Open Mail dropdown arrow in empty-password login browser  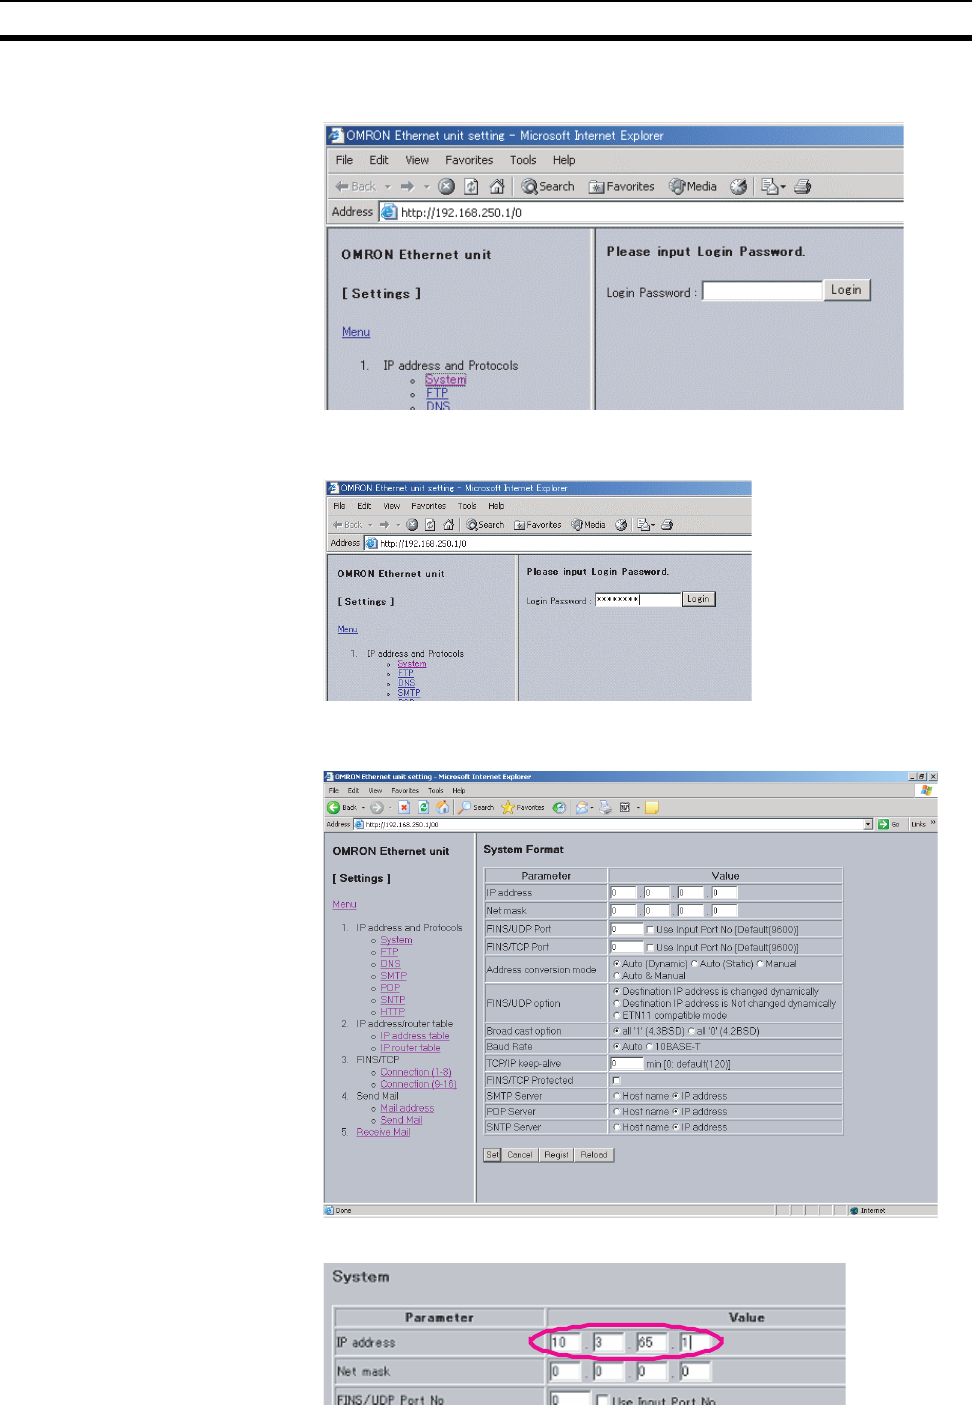(783, 186)
